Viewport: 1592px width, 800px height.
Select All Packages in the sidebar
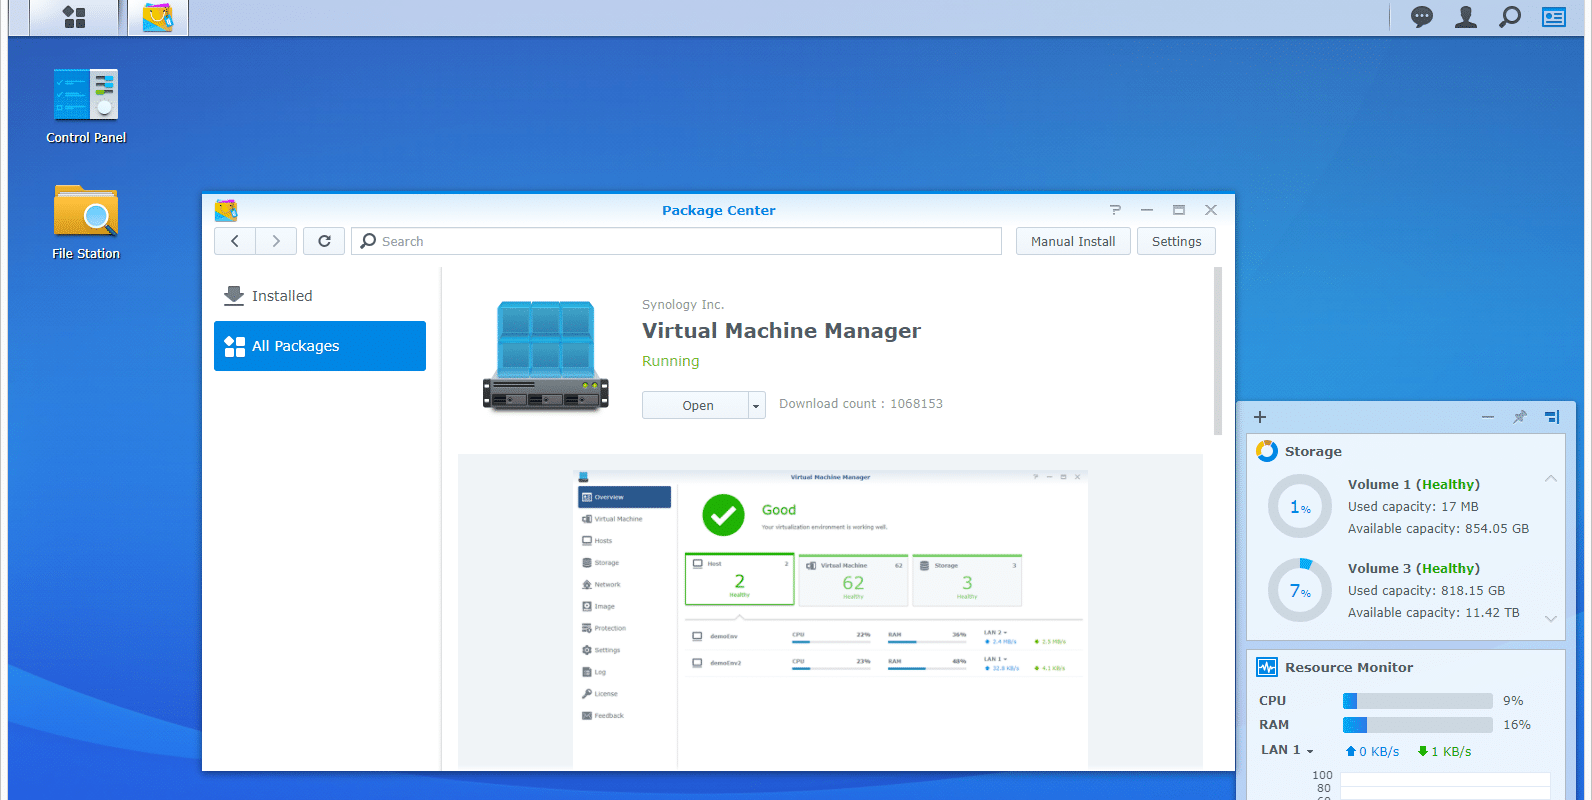[x=320, y=346]
